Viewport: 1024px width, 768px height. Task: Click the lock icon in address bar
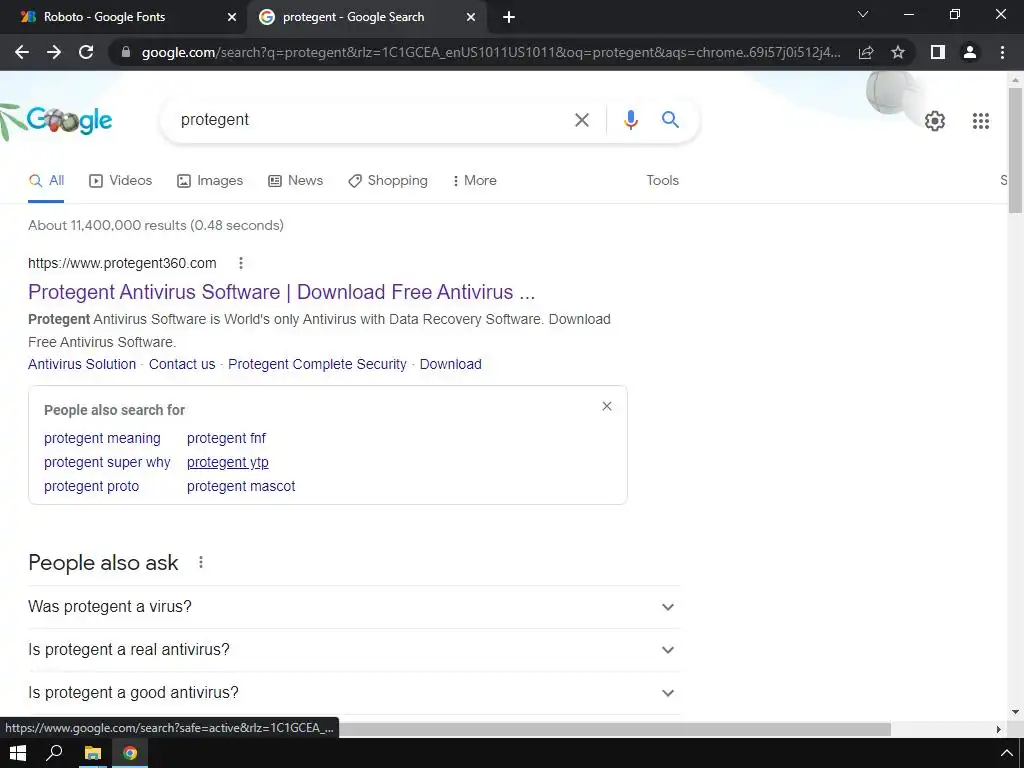click(126, 52)
